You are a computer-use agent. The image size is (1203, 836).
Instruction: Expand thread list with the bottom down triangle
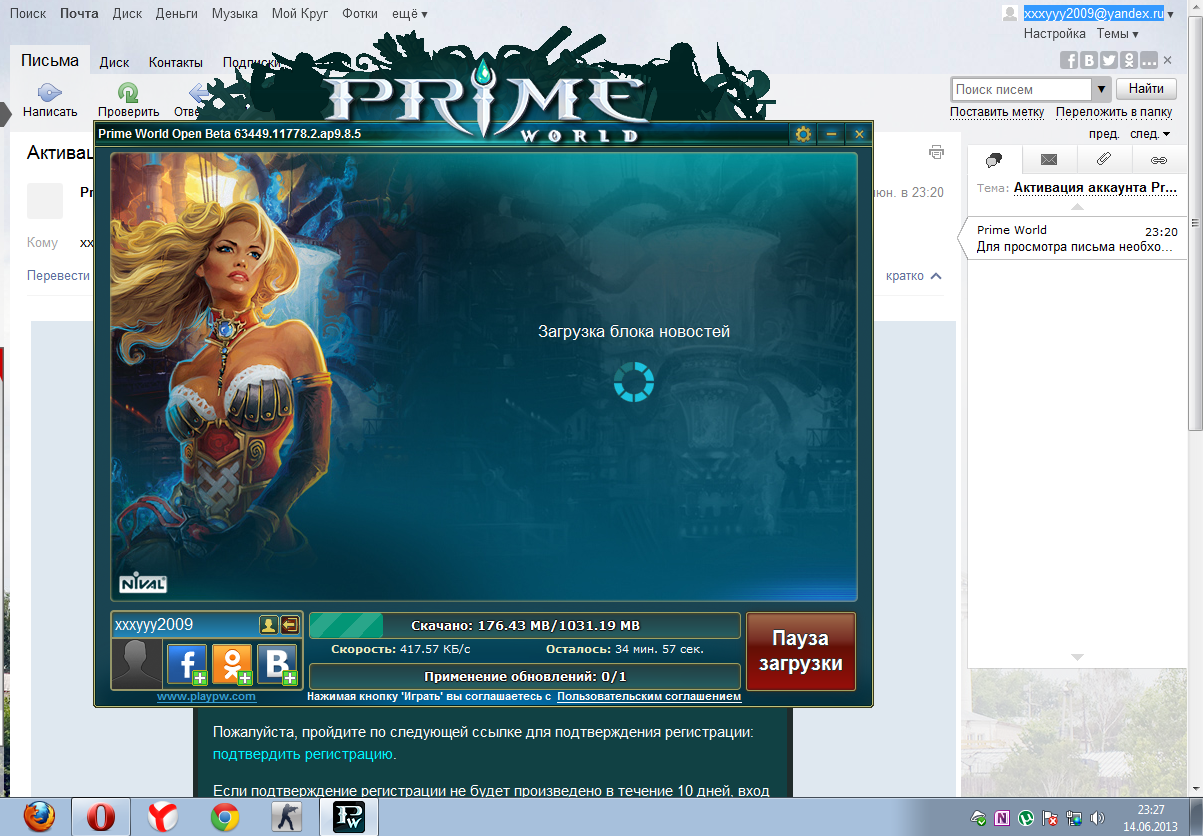point(1077,657)
